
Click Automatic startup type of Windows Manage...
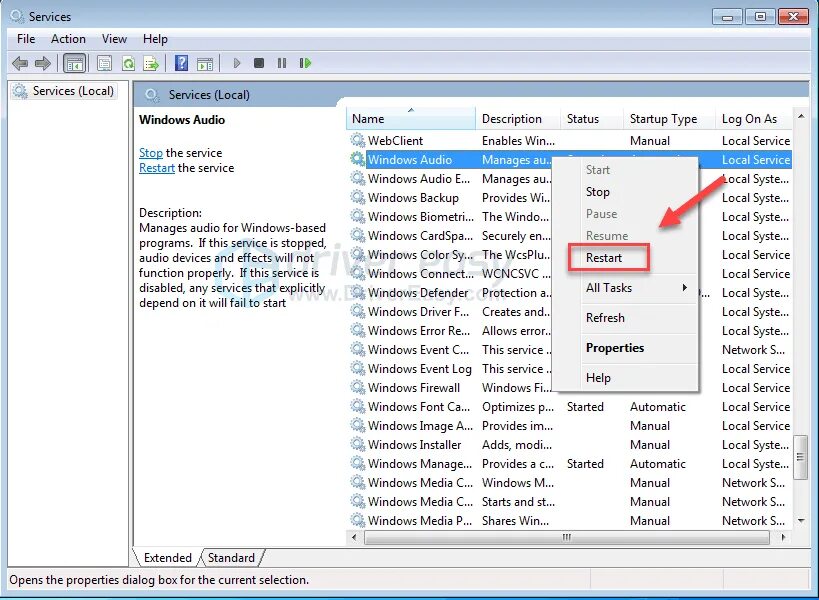[x=658, y=464]
